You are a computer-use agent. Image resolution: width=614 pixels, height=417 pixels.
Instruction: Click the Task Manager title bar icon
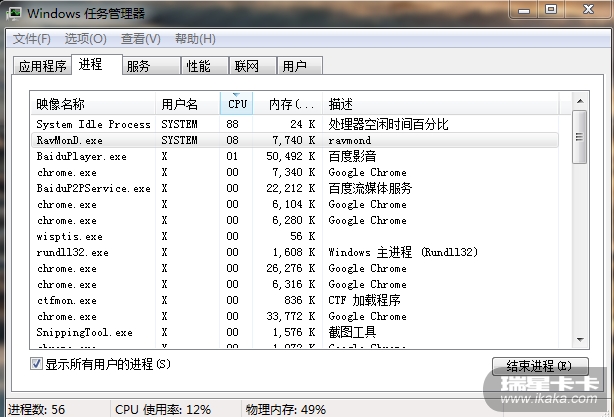click(x=14, y=13)
